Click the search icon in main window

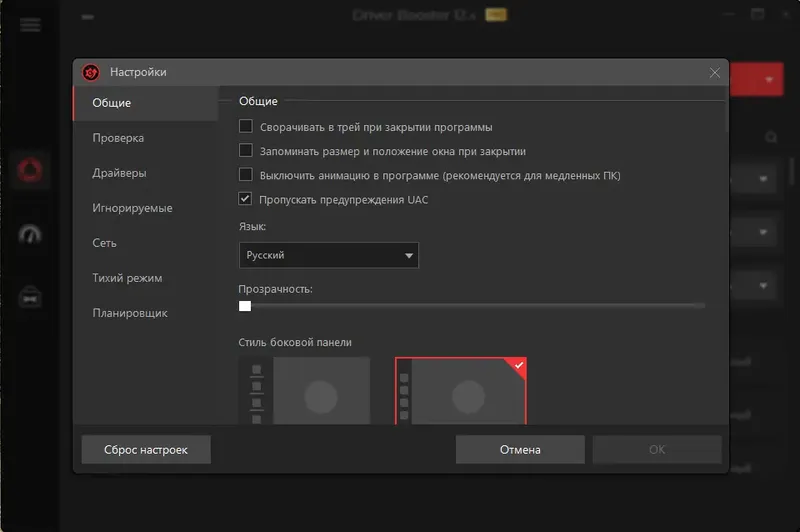pyautogui.click(x=771, y=137)
